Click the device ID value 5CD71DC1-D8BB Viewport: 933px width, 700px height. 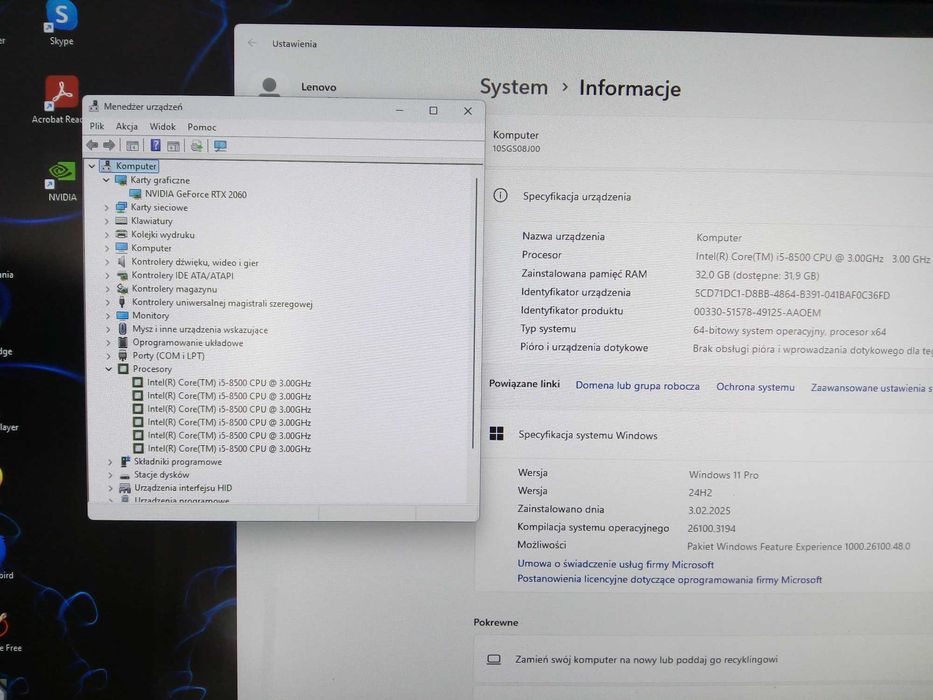pos(792,294)
